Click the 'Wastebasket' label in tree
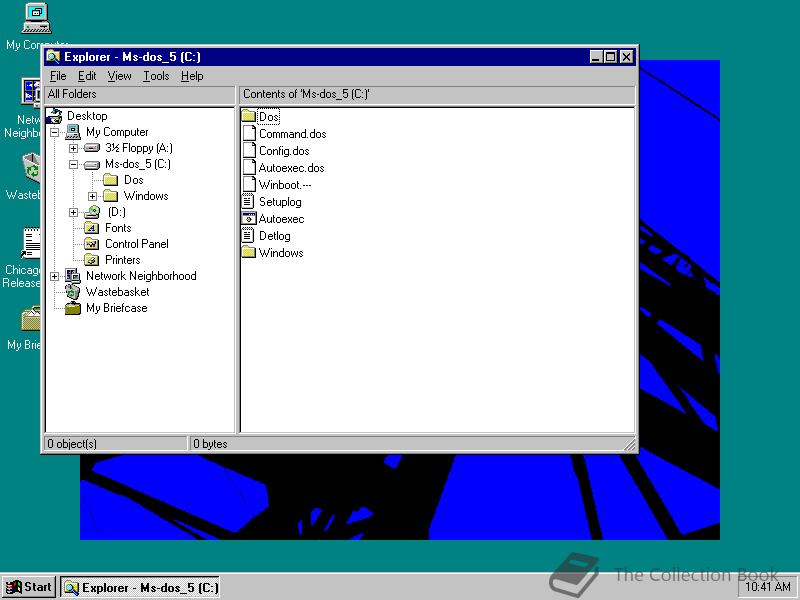The width and height of the screenshot is (800, 600). pyautogui.click(x=117, y=292)
